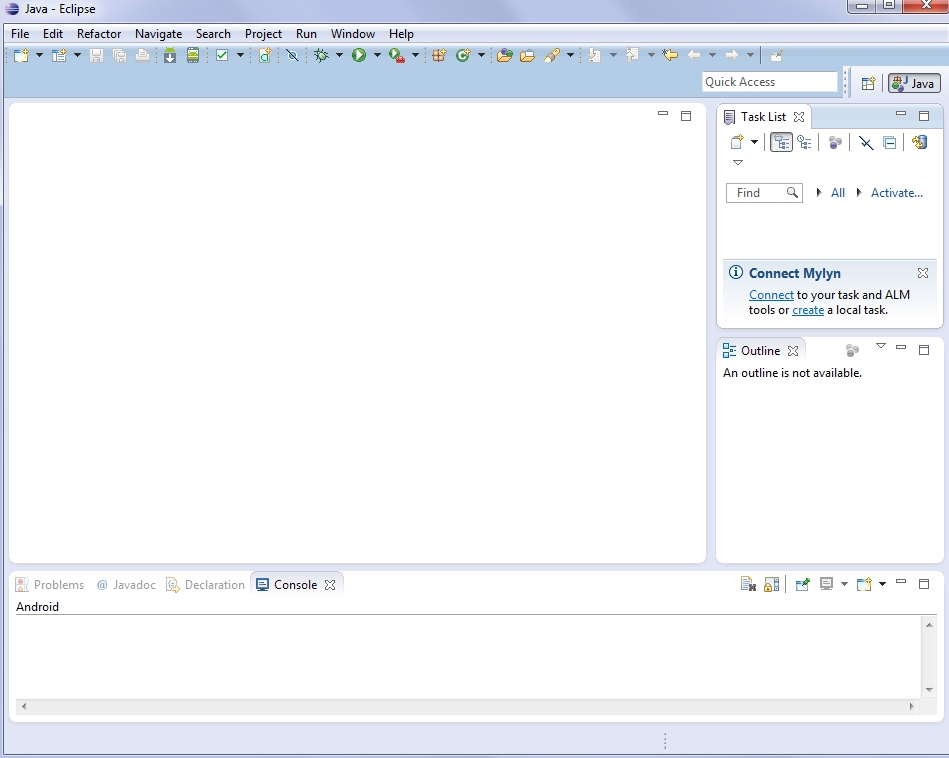Viewport: 949px width, 758px height.
Task: Click the Search flashlight icon
Action: tap(552, 56)
